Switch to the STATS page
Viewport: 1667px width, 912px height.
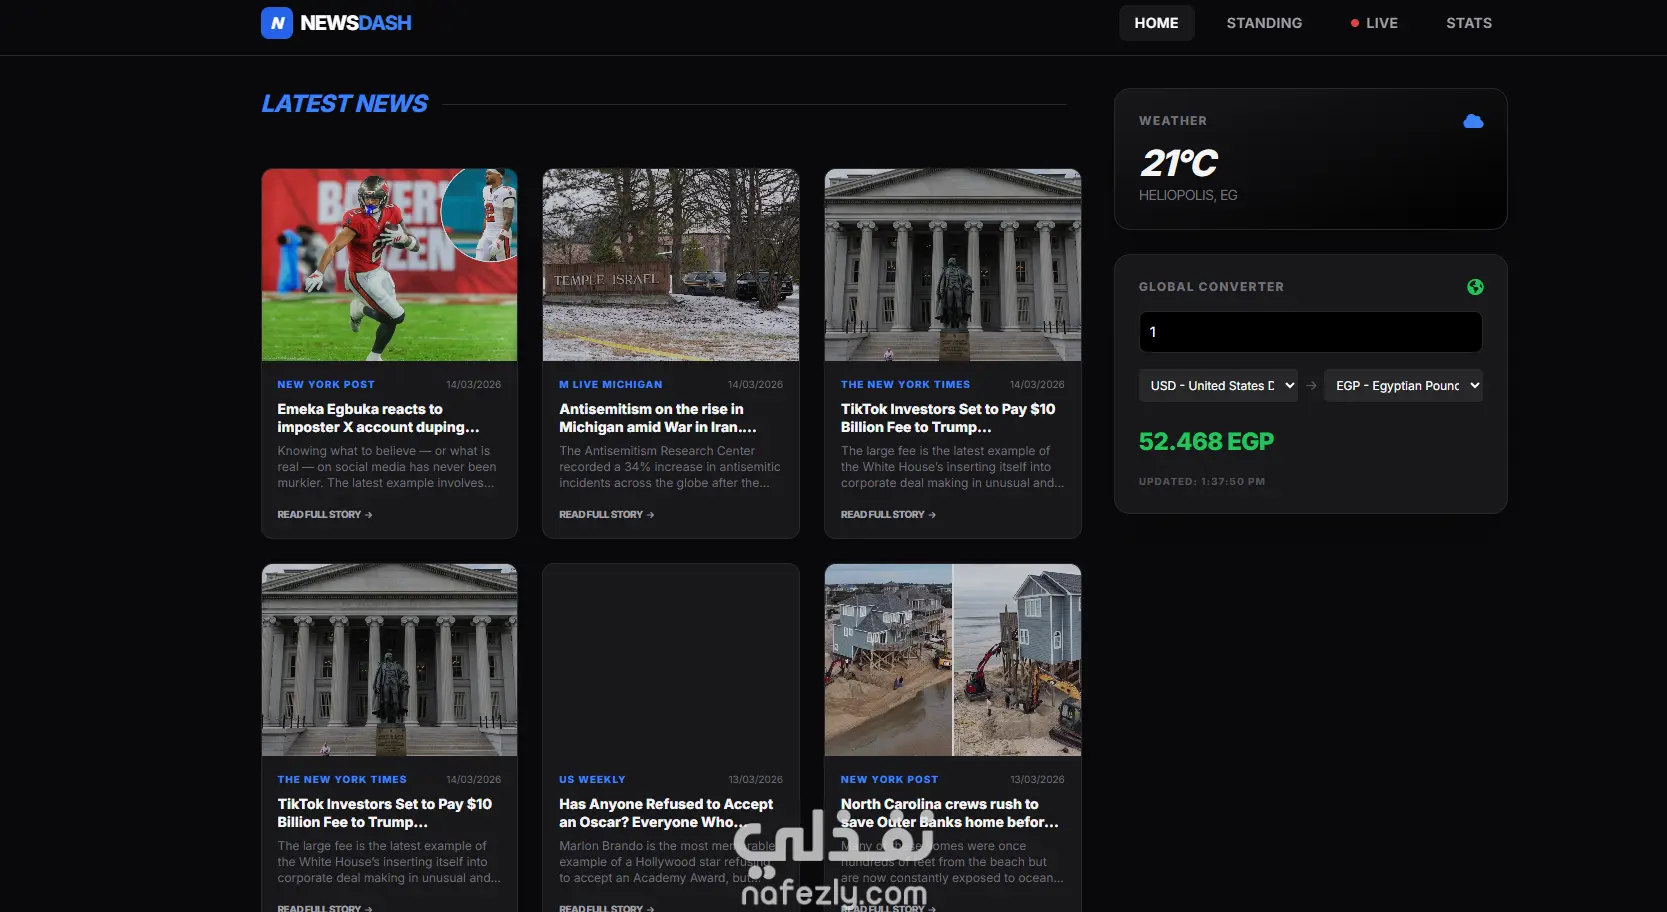(1469, 23)
